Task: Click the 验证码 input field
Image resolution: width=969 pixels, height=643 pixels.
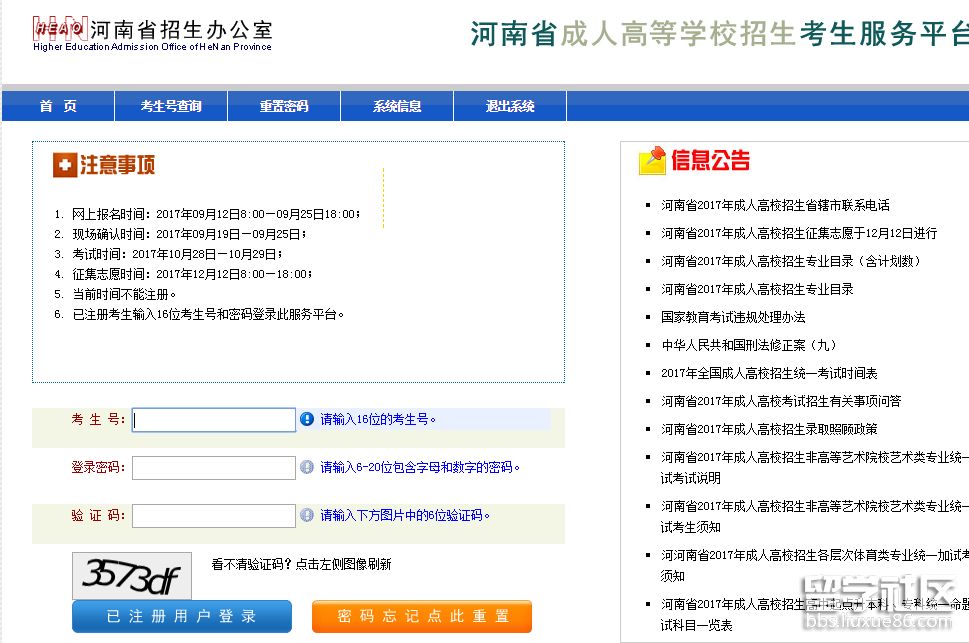Action: (214, 516)
